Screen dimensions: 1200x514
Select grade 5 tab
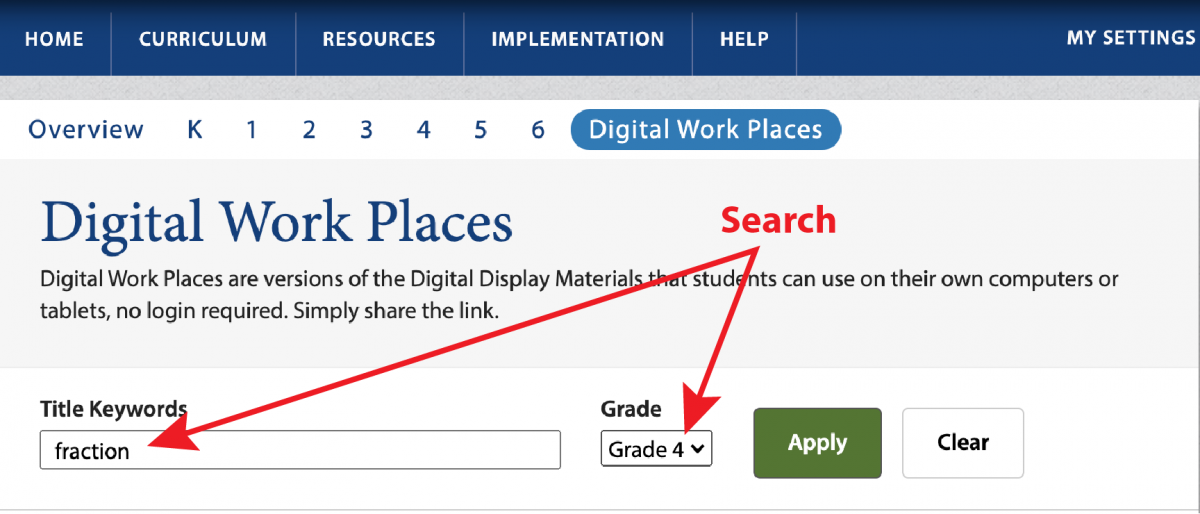(481, 130)
